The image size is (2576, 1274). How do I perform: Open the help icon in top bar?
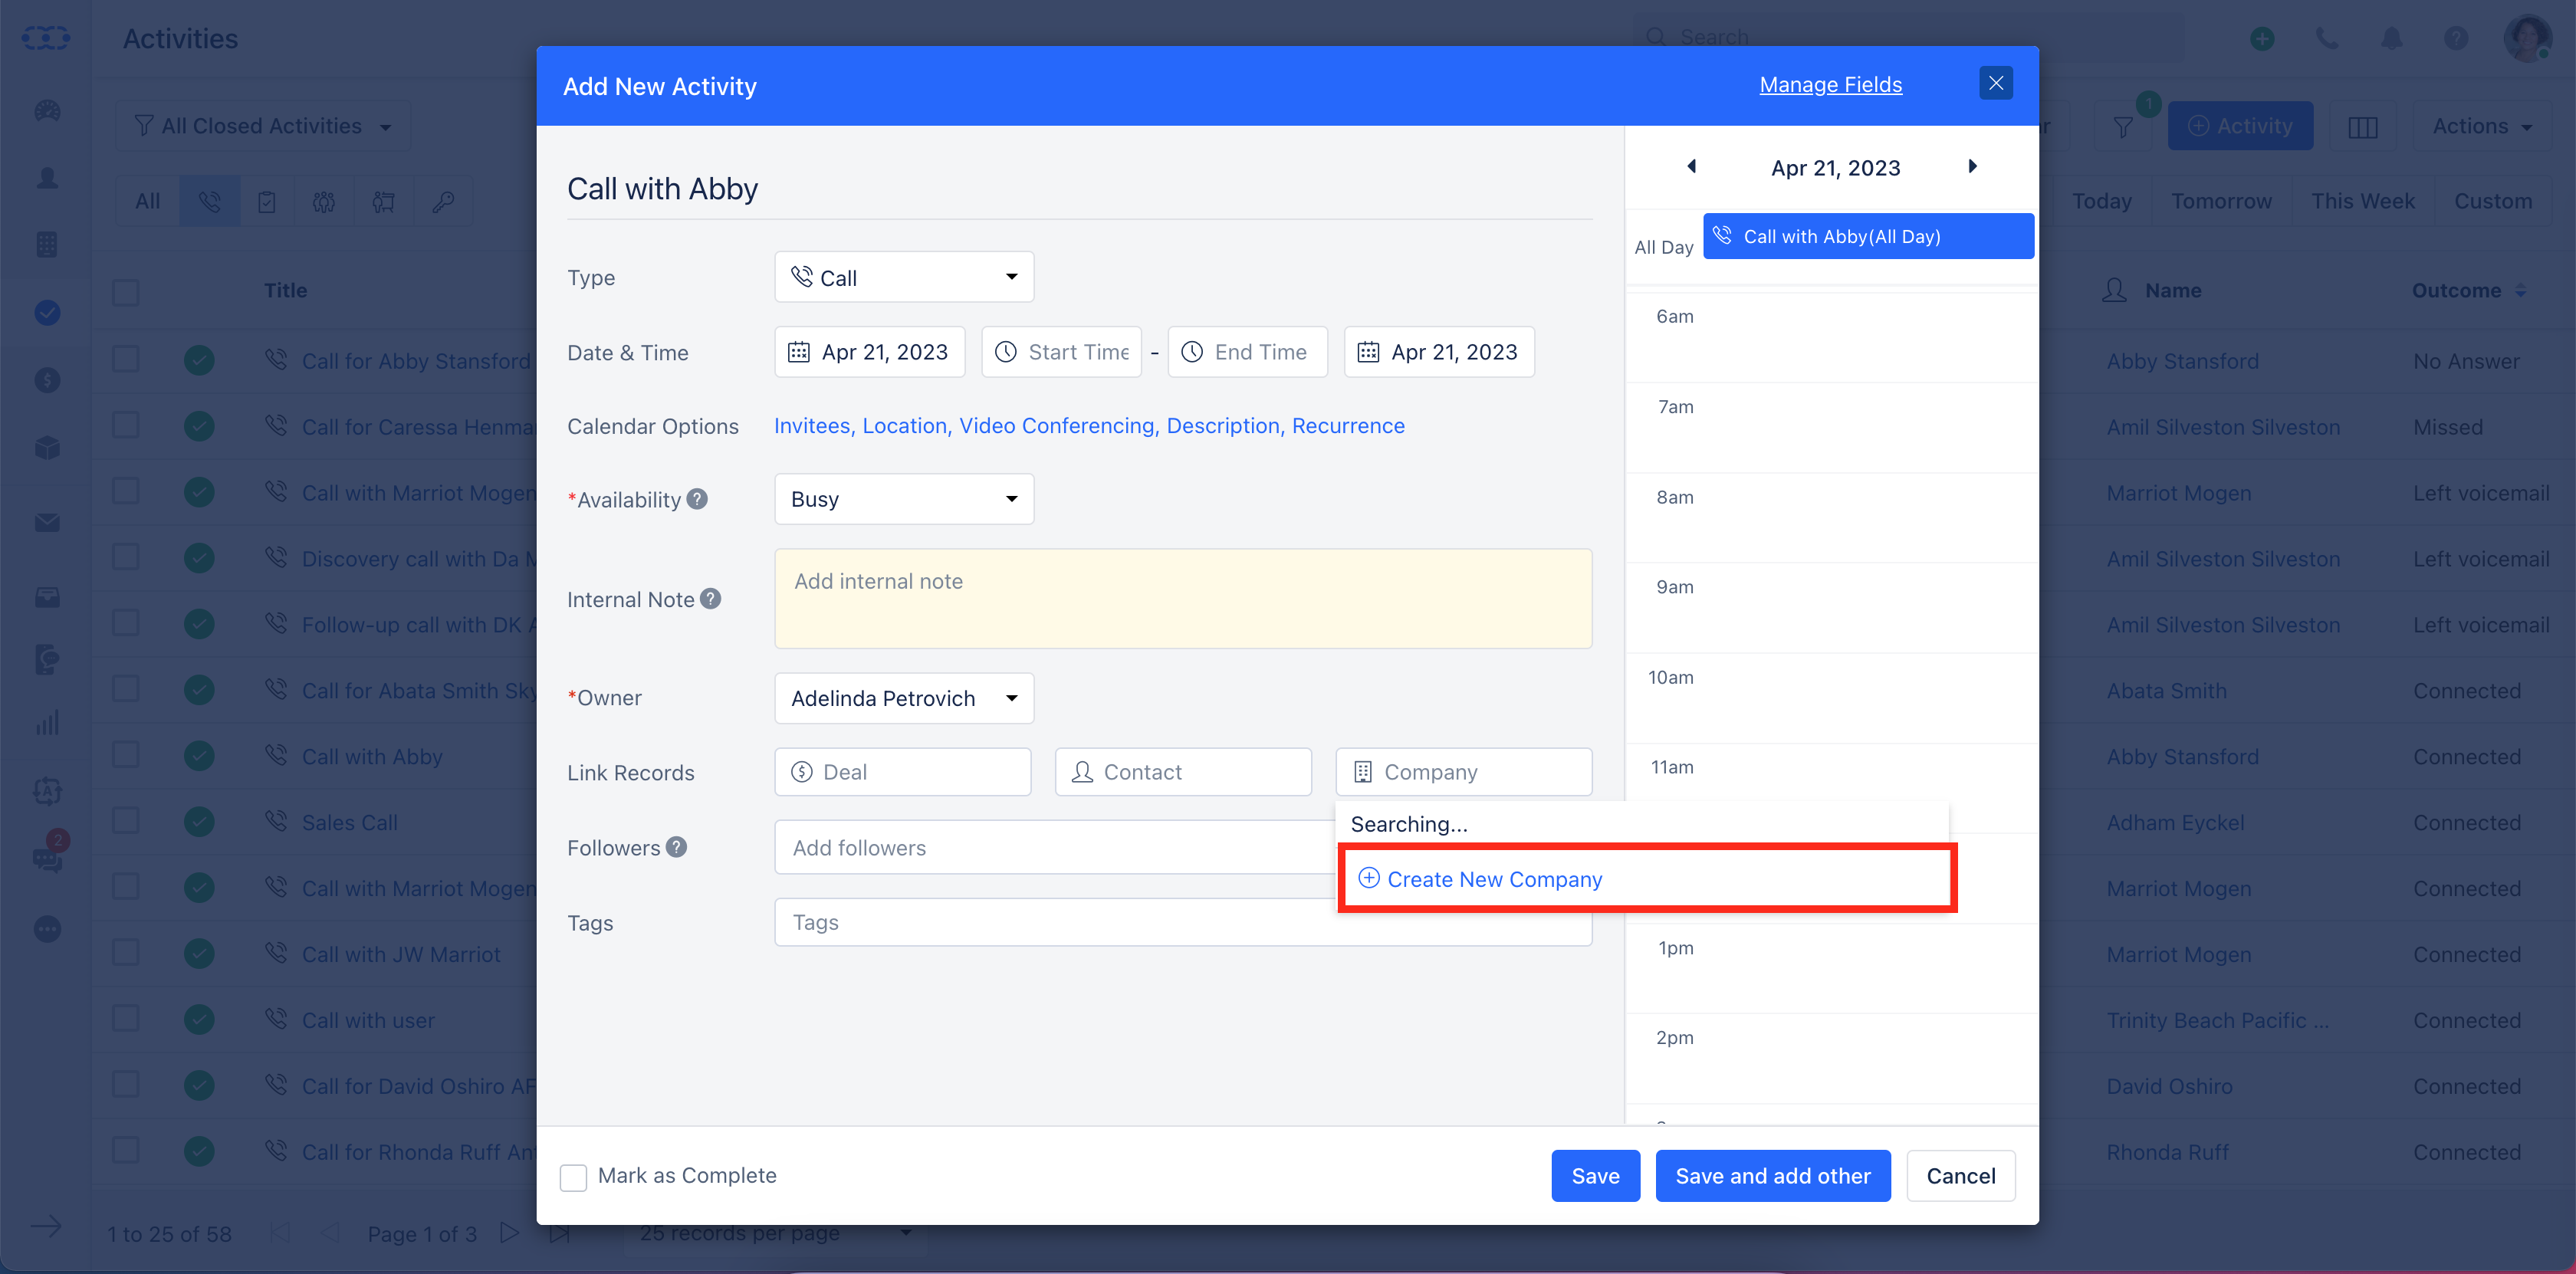click(x=2455, y=38)
